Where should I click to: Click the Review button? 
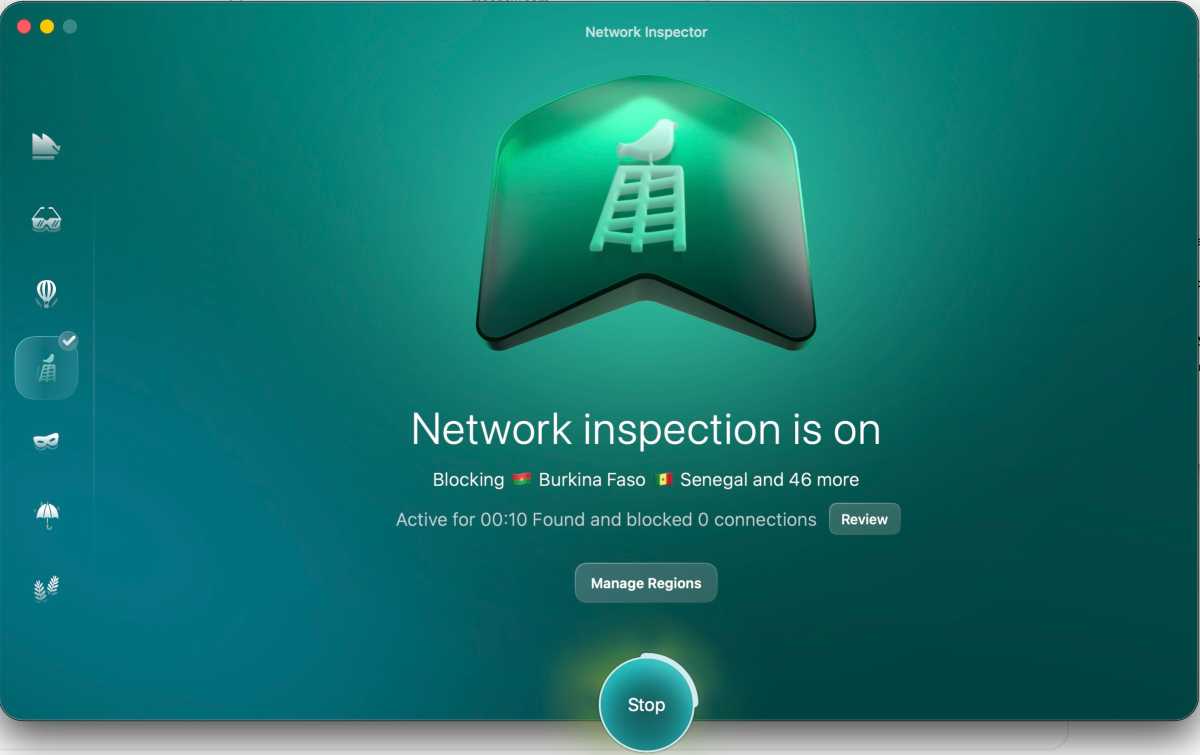(x=864, y=519)
